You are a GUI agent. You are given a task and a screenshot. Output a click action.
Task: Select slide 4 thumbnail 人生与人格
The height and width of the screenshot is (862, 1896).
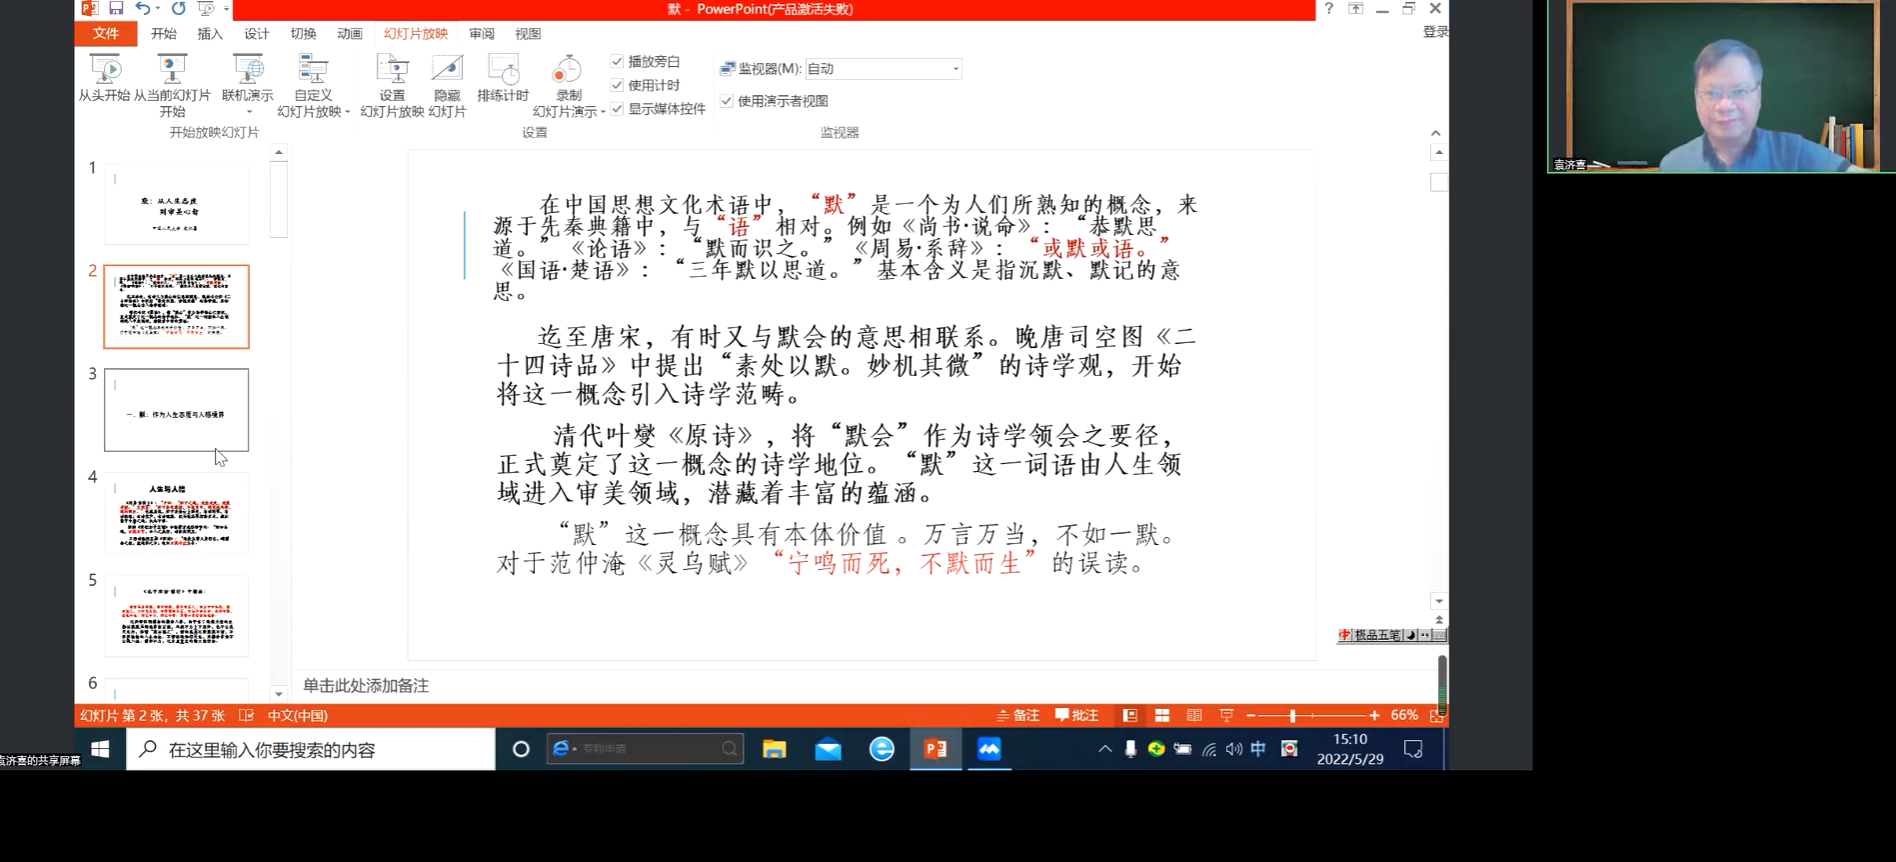click(x=176, y=513)
